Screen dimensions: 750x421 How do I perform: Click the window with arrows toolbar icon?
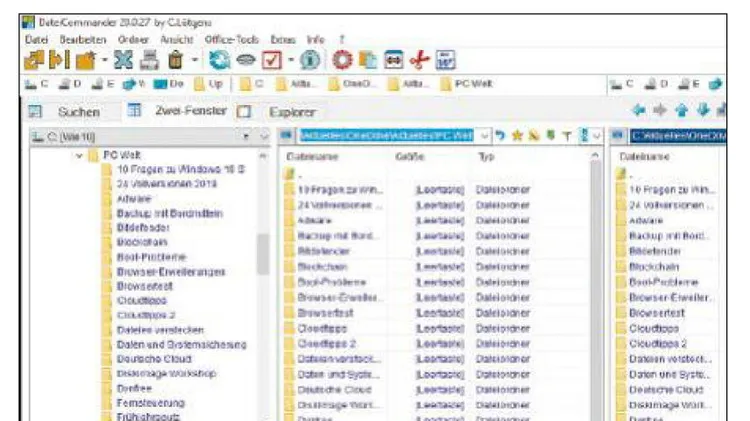pyautogui.click(x=394, y=60)
